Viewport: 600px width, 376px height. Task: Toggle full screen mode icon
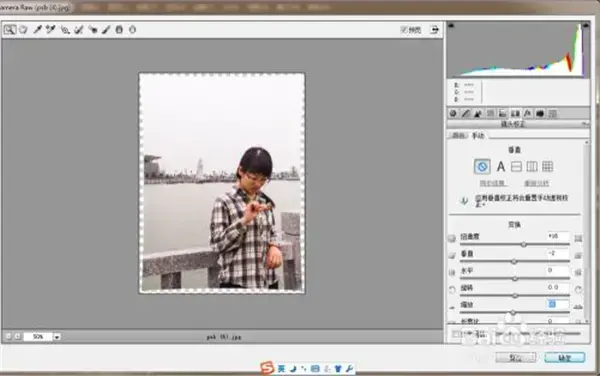click(x=434, y=30)
